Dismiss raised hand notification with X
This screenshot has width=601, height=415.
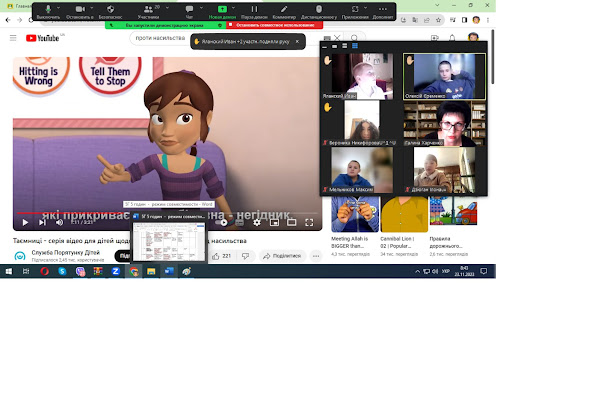coord(297,41)
